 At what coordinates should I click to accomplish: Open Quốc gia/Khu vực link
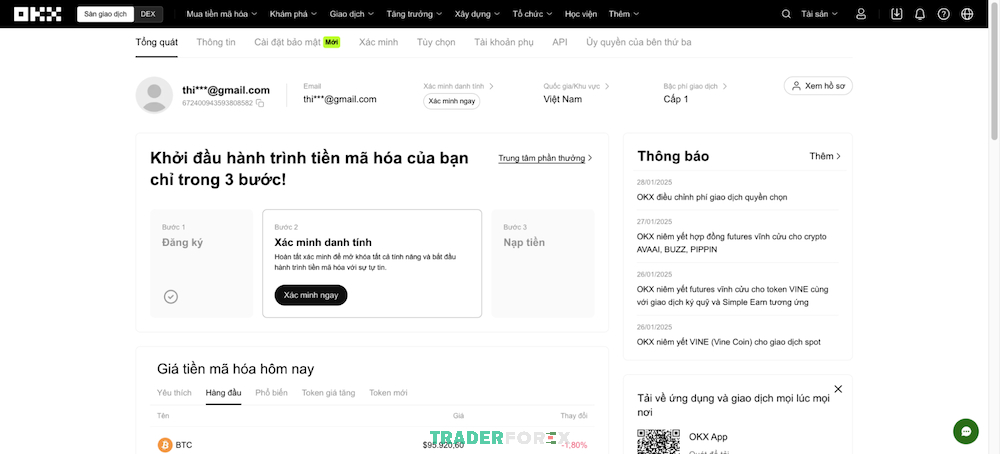577,86
